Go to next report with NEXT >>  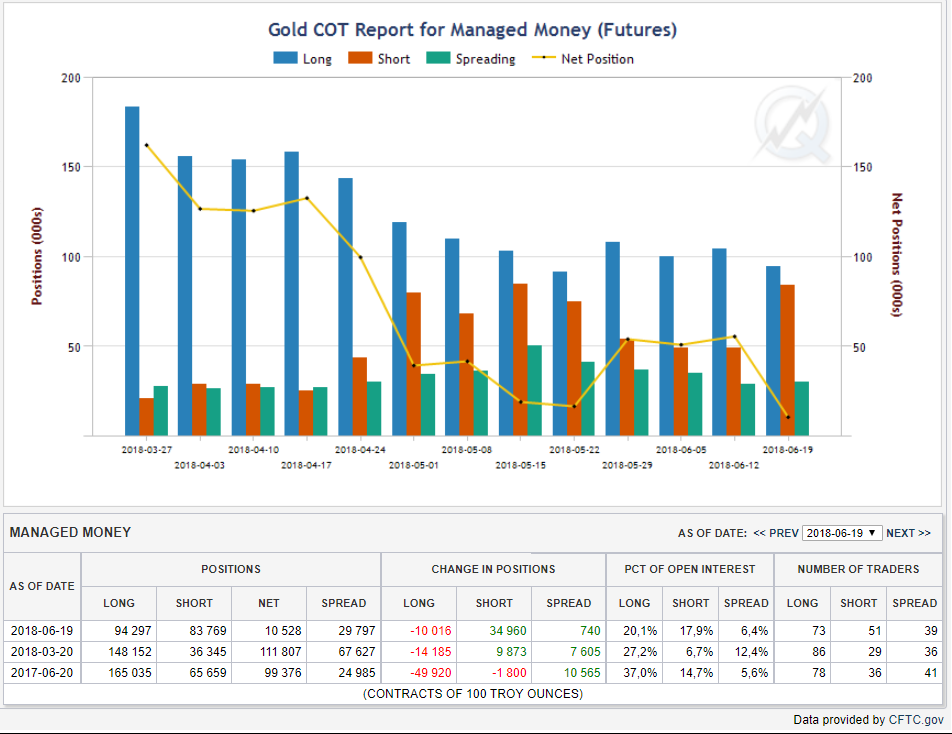point(908,533)
